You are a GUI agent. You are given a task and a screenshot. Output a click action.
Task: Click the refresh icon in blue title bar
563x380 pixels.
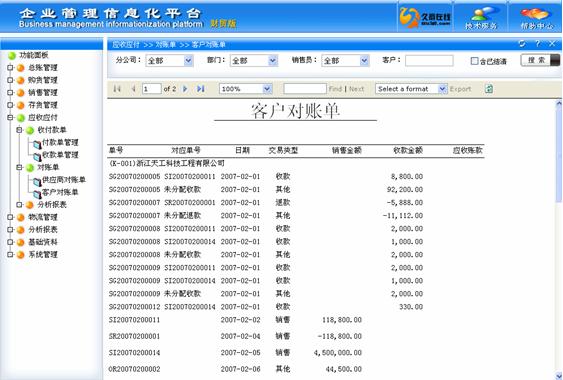(522, 44)
